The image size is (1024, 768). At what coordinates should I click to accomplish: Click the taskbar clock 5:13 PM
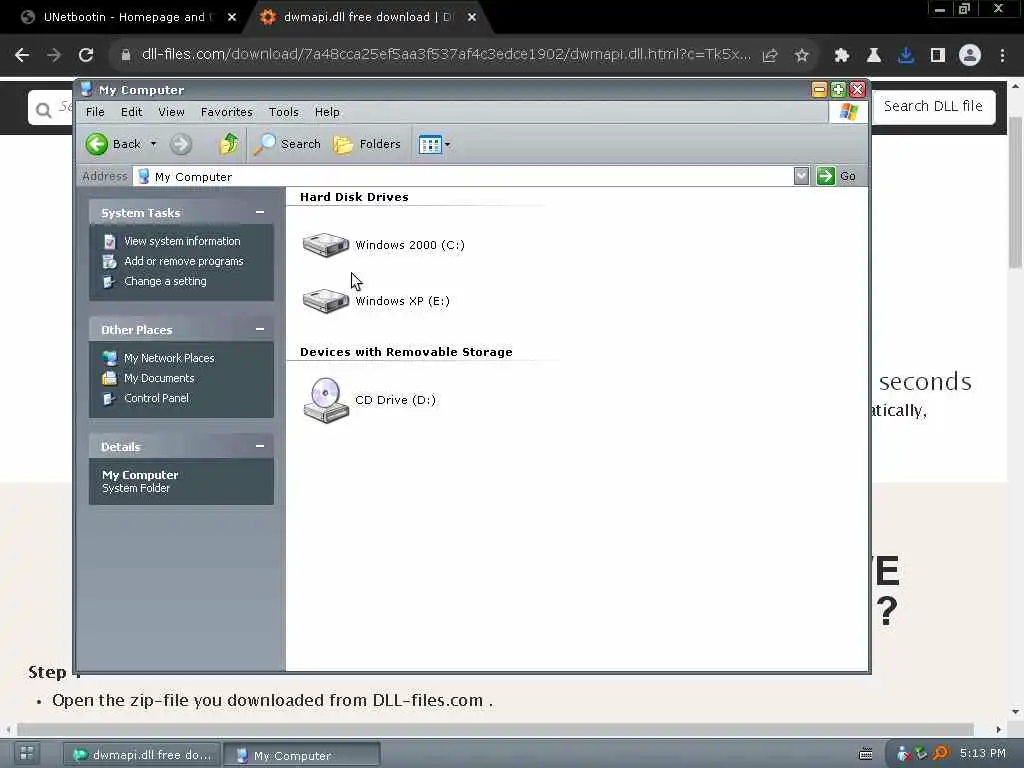(983, 754)
